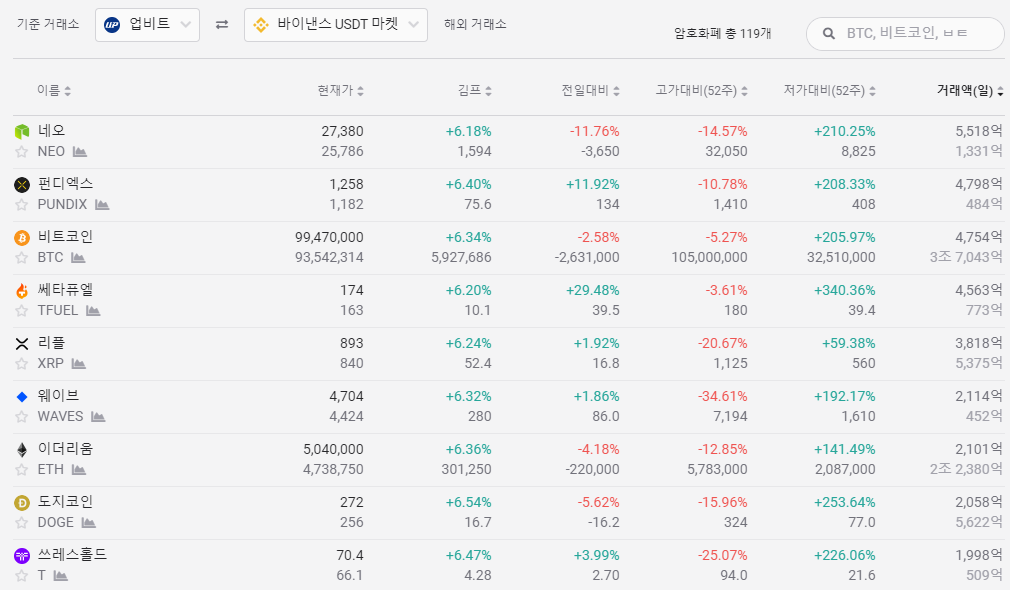Sort the table by 현재가 header
Screen dimensions: 1010x590
tap(340, 91)
